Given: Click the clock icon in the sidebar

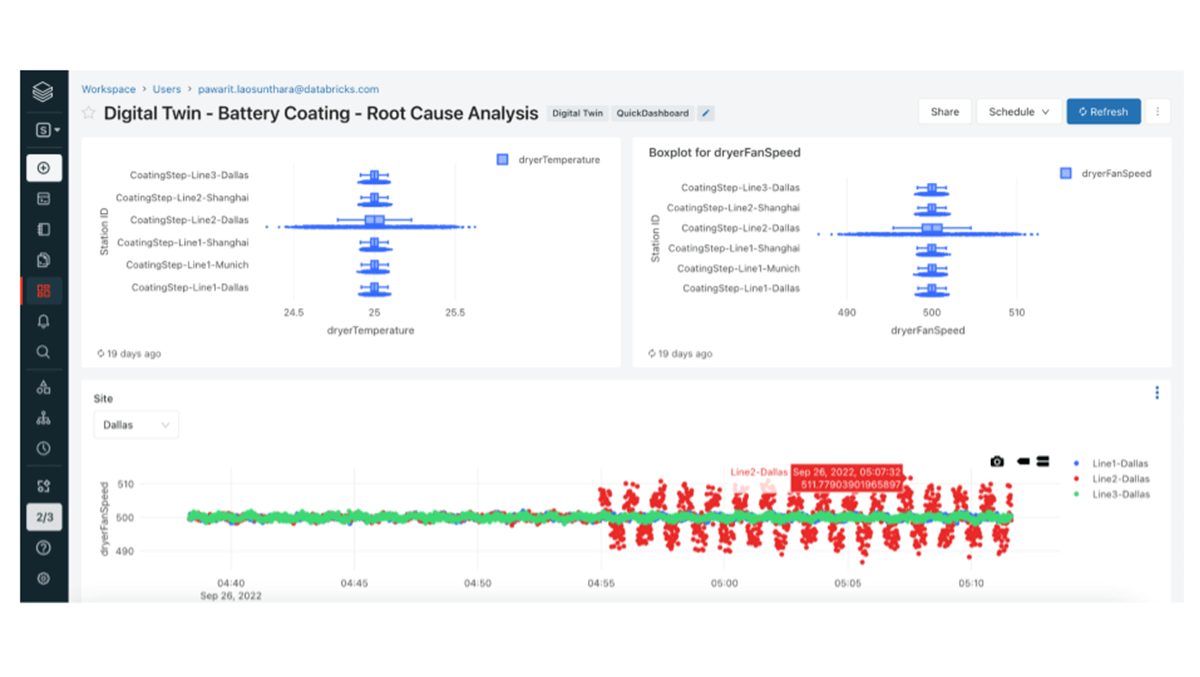Looking at the screenshot, I should (x=43, y=449).
